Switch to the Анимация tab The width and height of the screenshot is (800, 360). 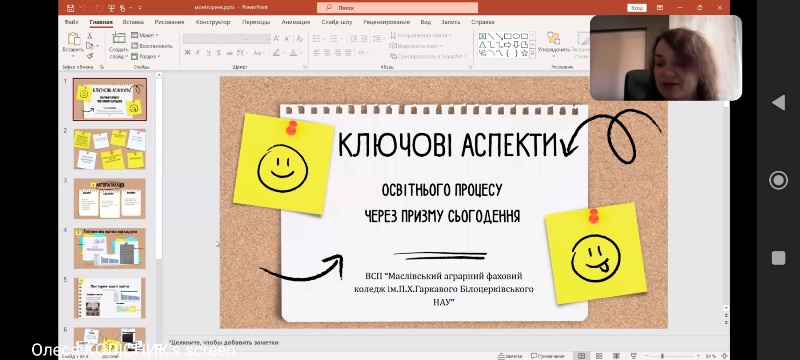coord(295,22)
